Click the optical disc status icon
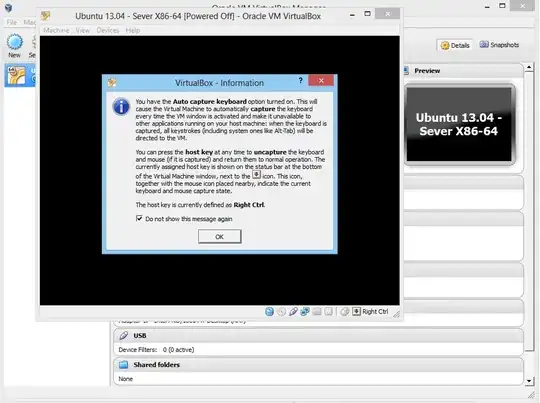The width and height of the screenshot is (540, 403). coord(281,312)
